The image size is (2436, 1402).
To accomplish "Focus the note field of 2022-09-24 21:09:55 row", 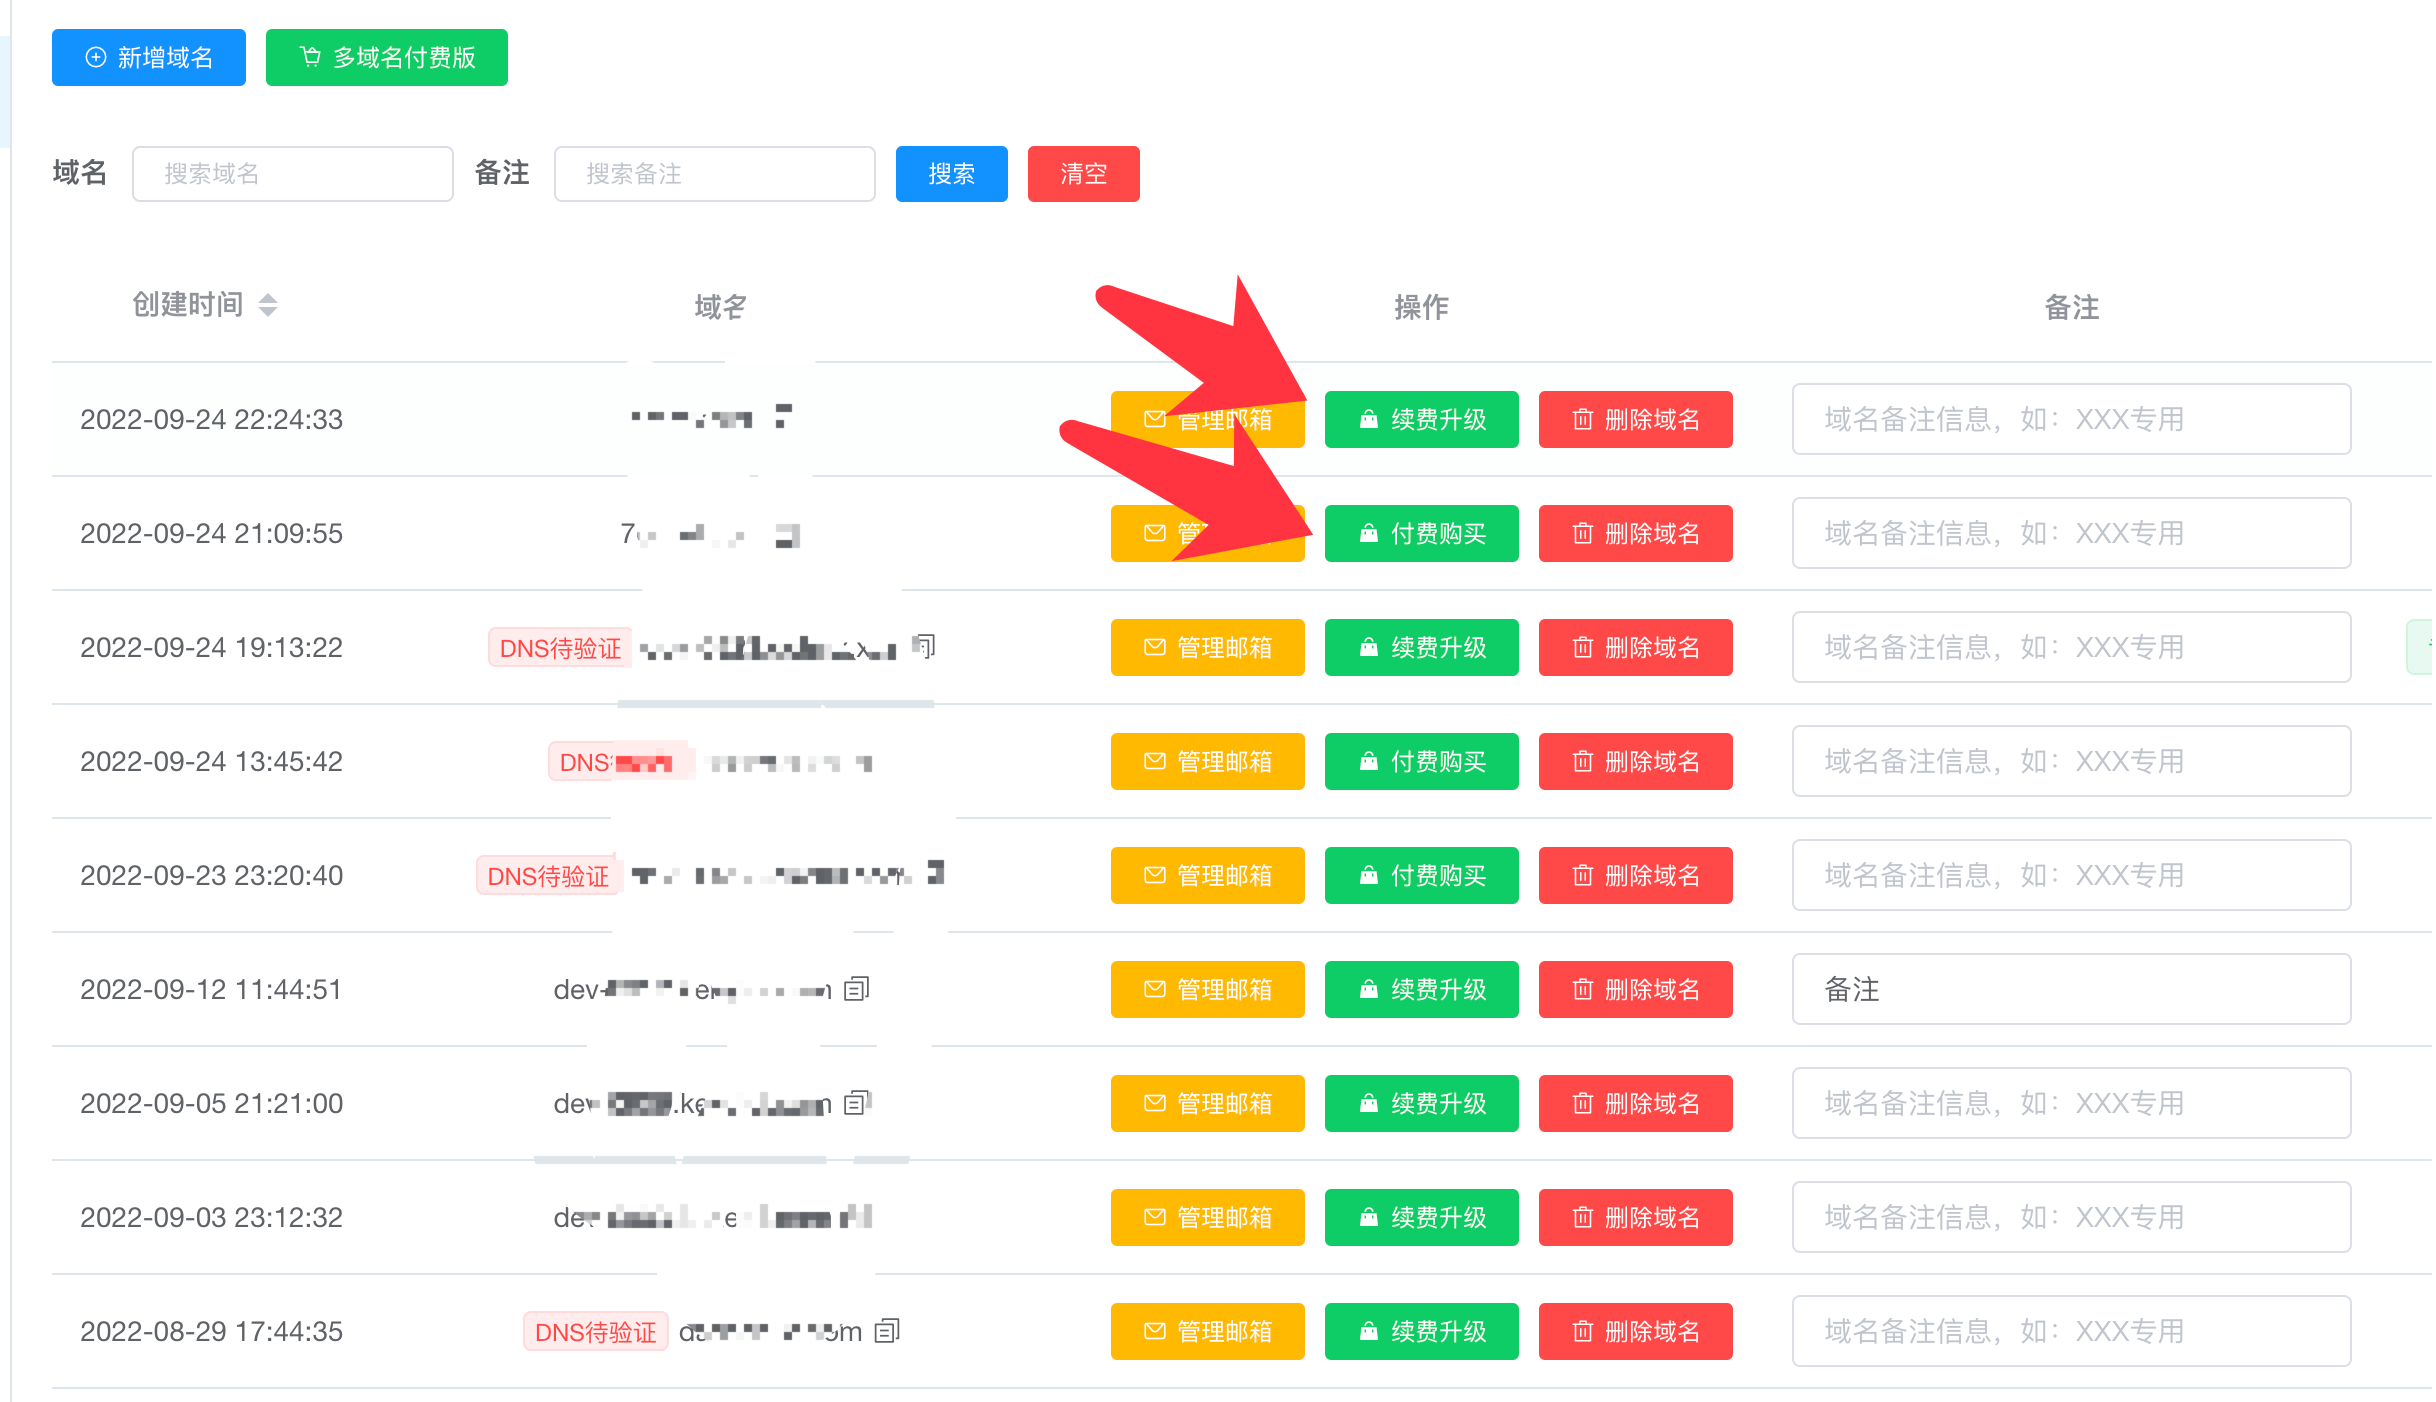I will [x=2072, y=533].
